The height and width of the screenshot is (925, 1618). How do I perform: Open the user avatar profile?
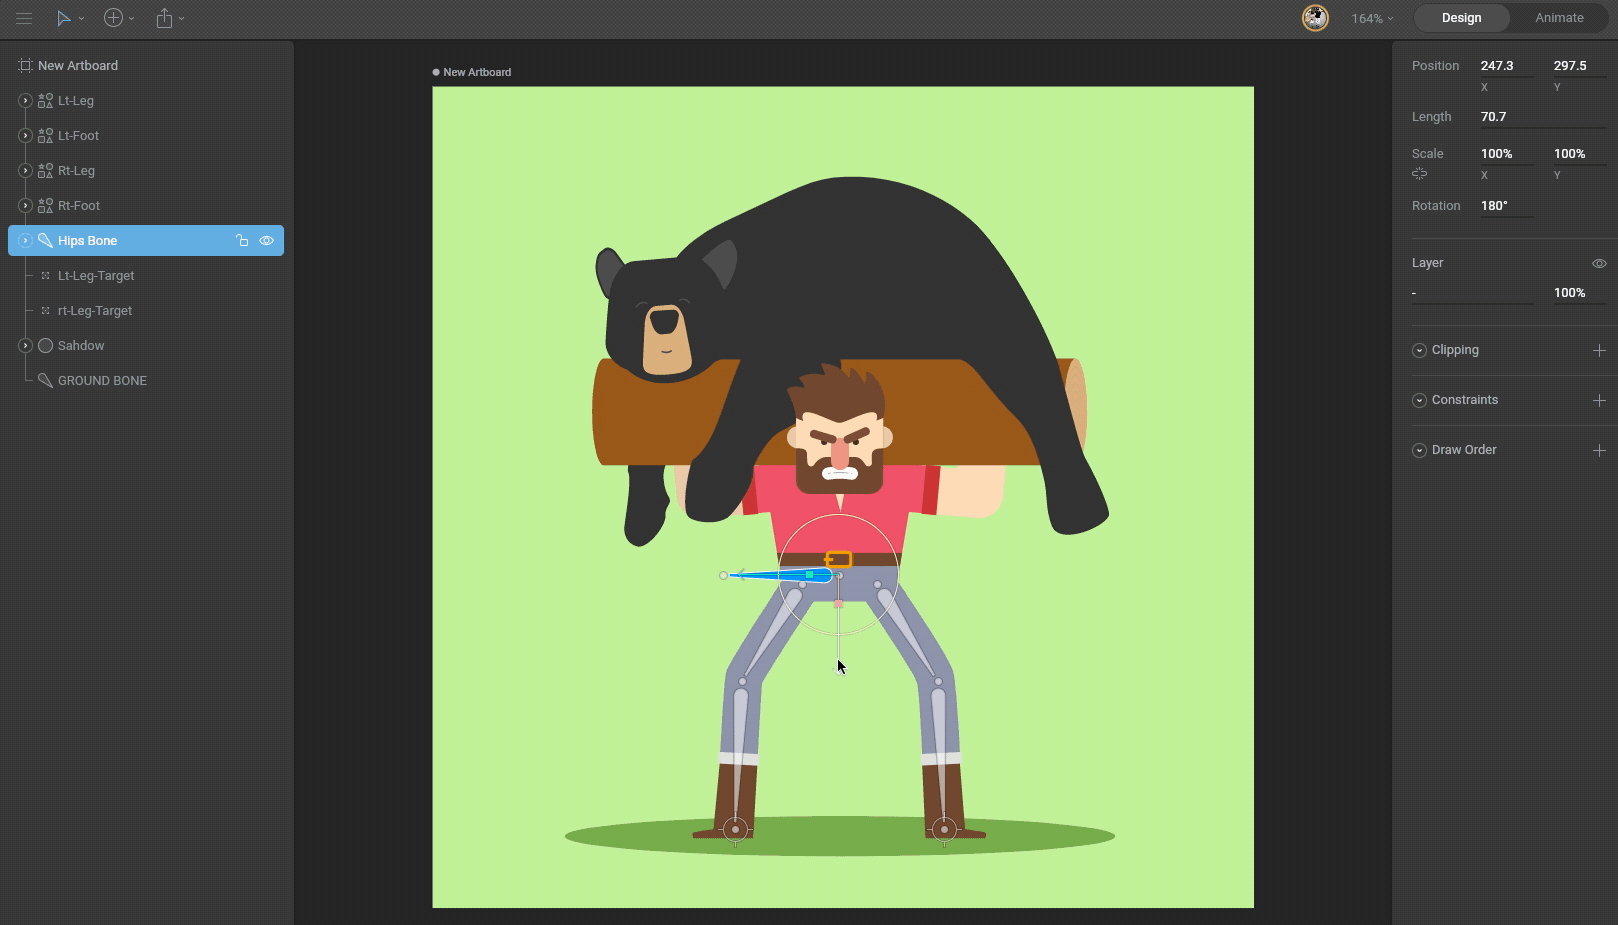pos(1315,18)
